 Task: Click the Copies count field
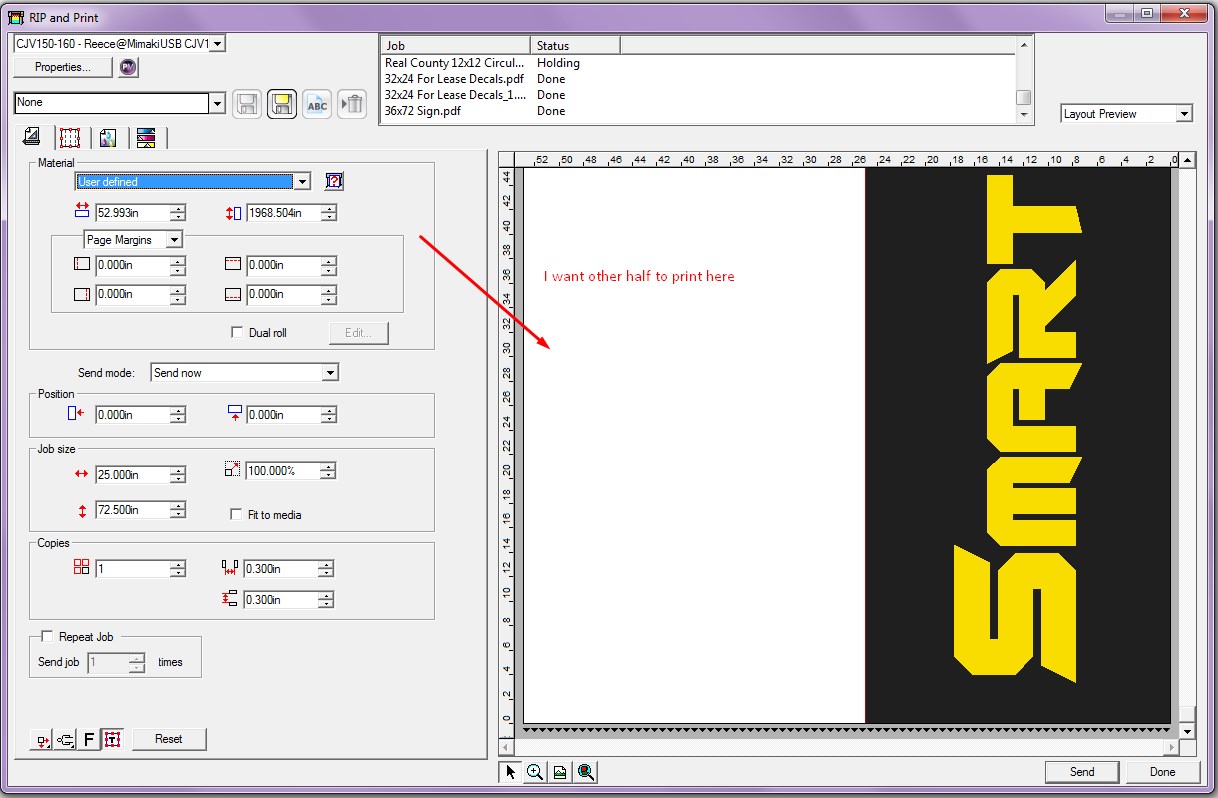132,568
